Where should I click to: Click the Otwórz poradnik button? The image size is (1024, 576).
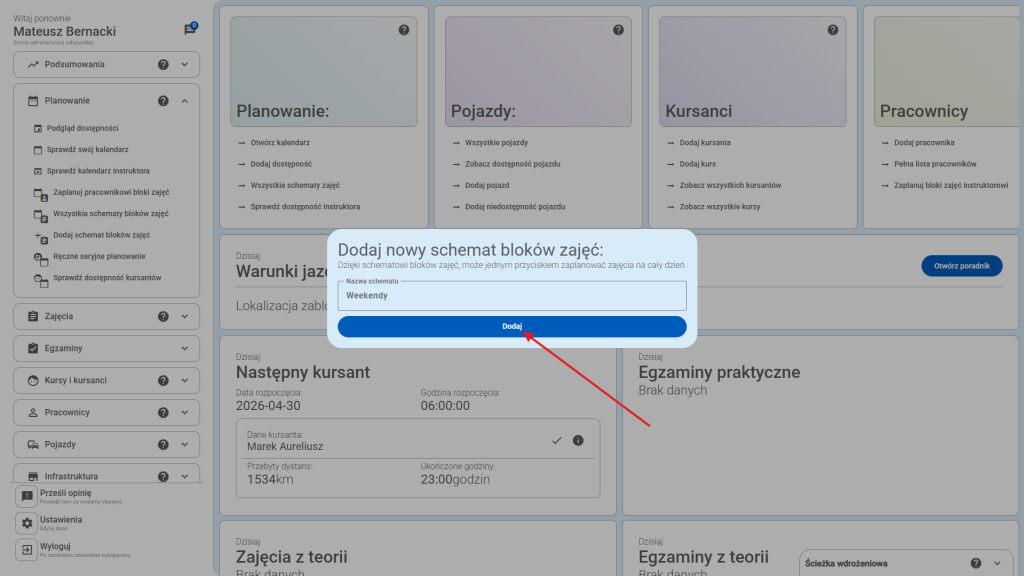point(961,266)
